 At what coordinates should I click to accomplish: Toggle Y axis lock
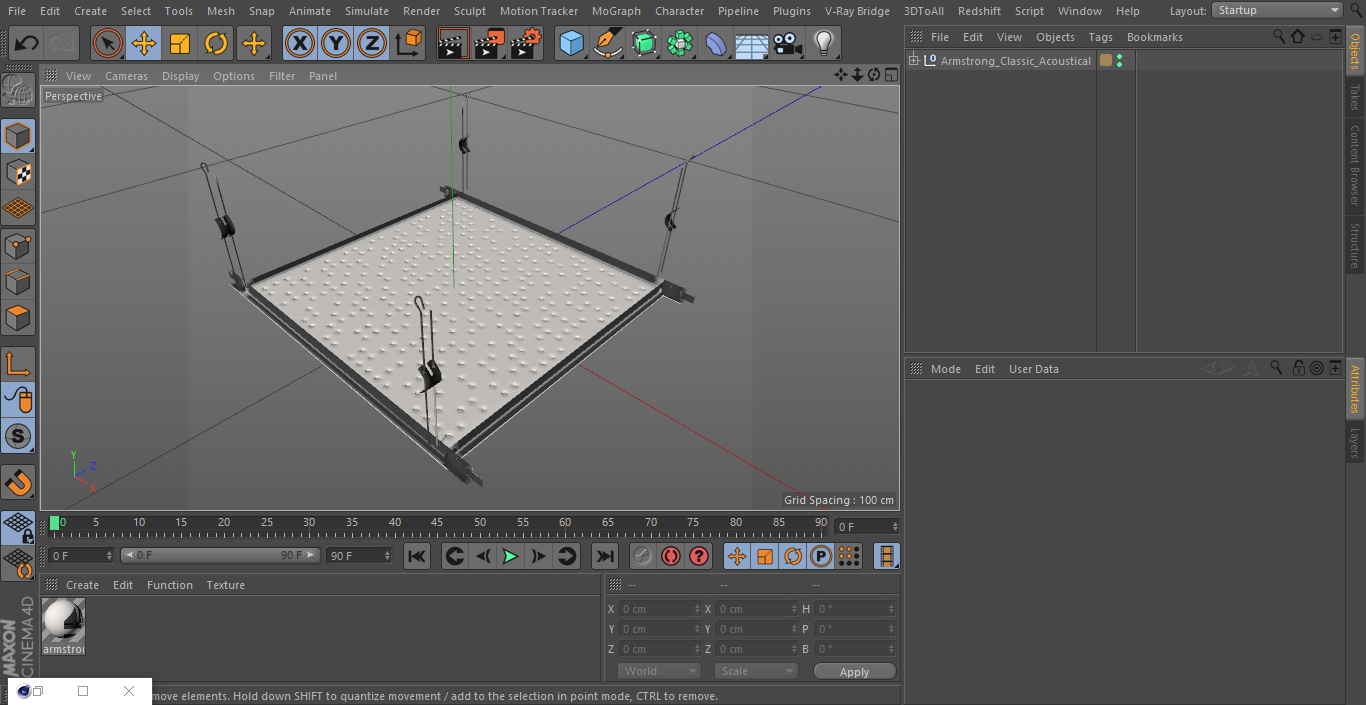click(336, 43)
